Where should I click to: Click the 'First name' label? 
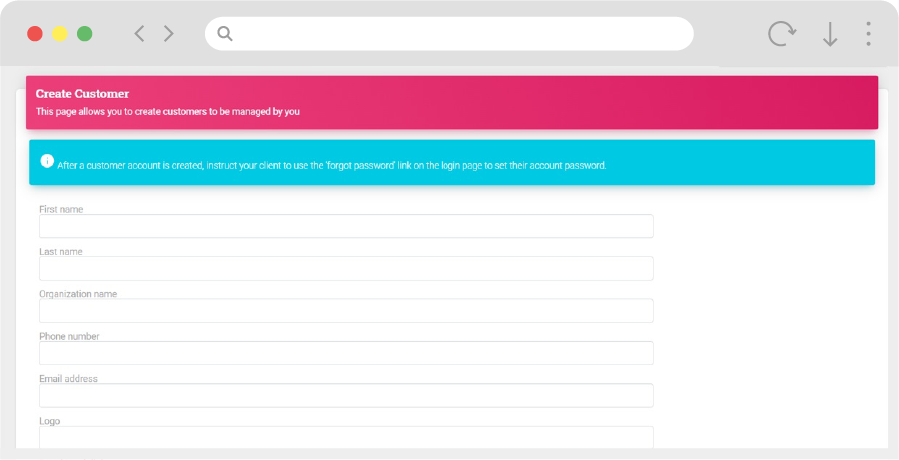(61, 209)
